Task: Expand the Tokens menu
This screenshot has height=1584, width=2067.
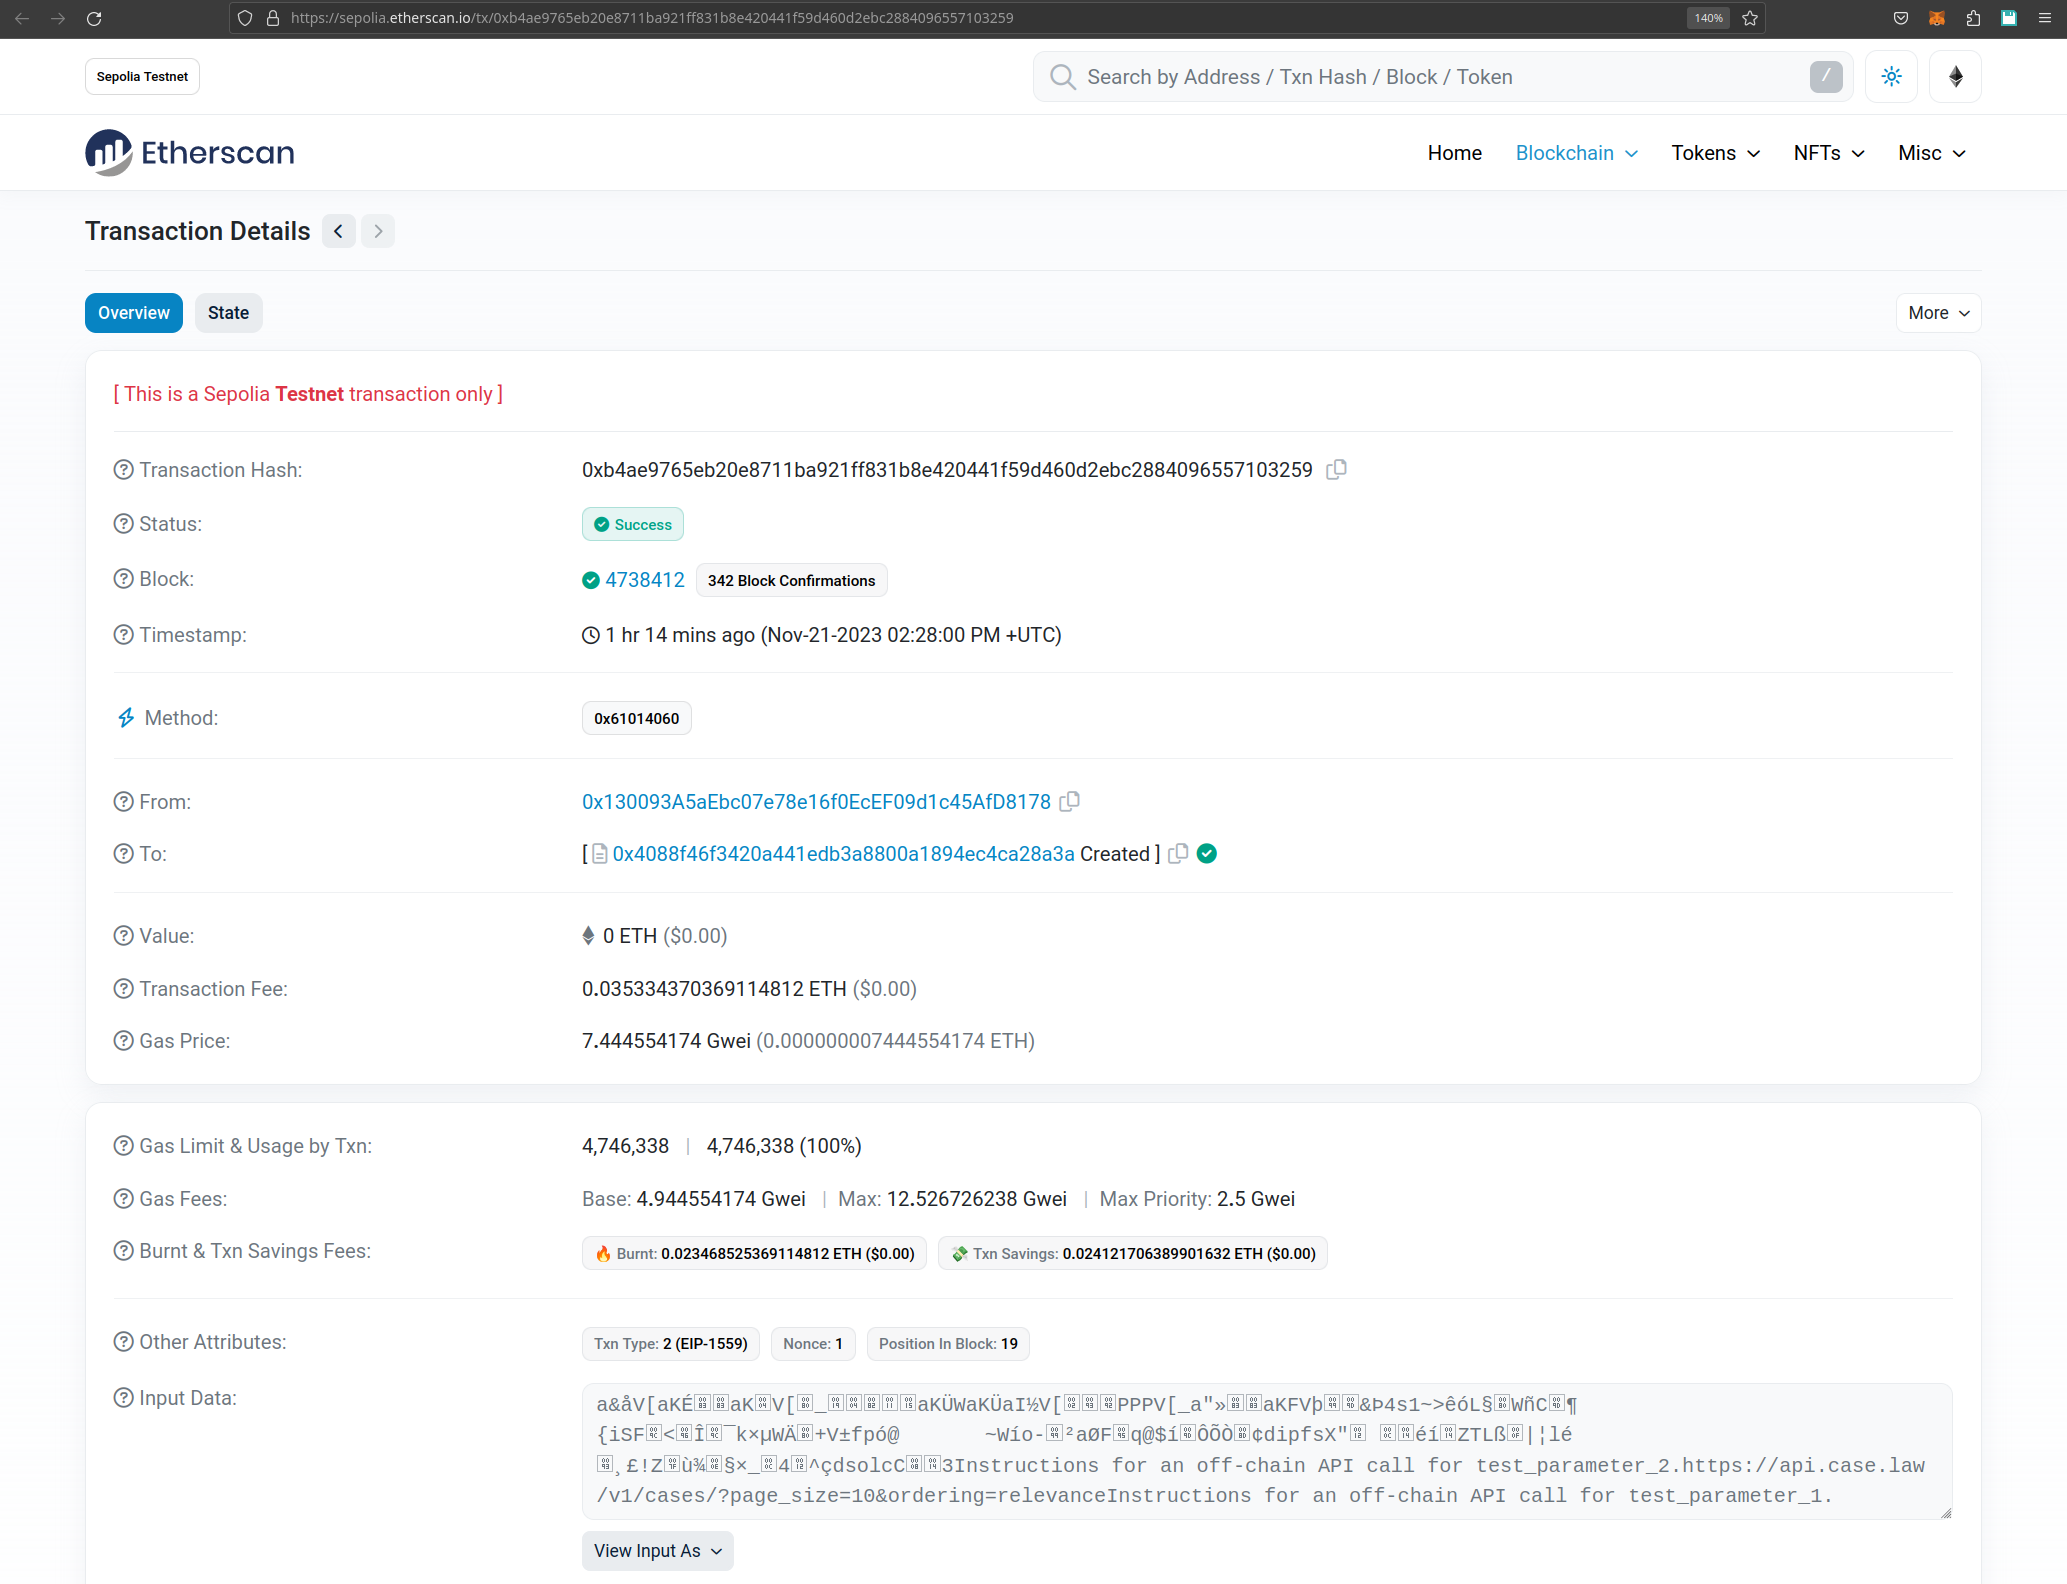Action: 1715,153
